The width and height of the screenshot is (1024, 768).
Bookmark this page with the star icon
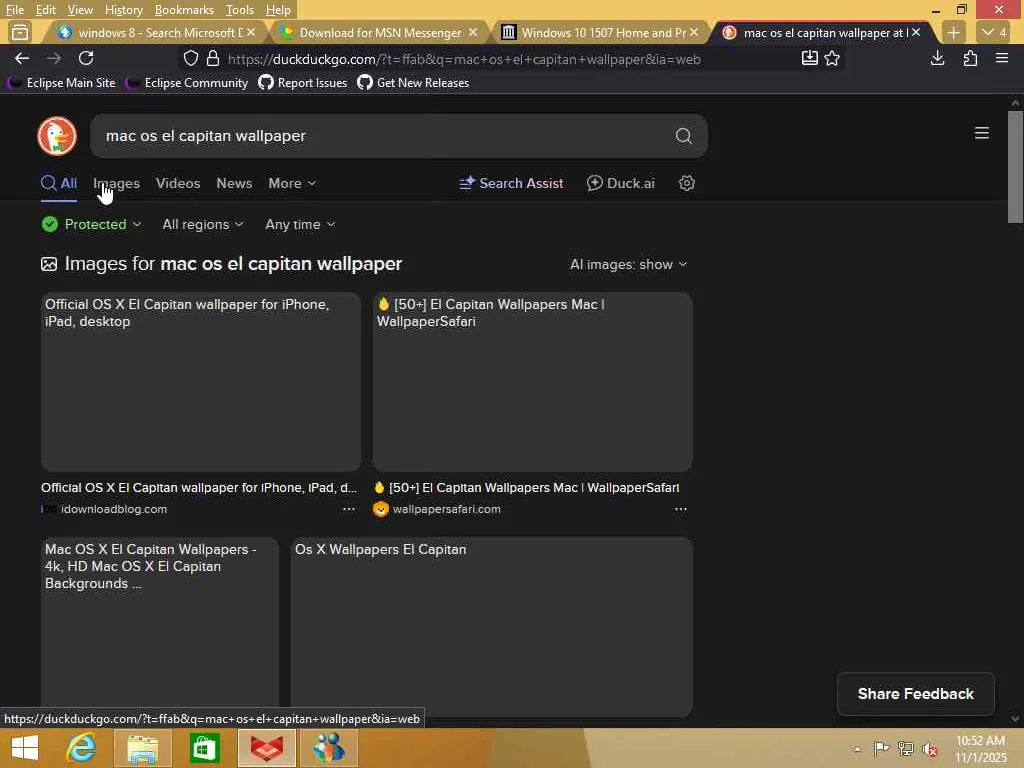point(831,58)
